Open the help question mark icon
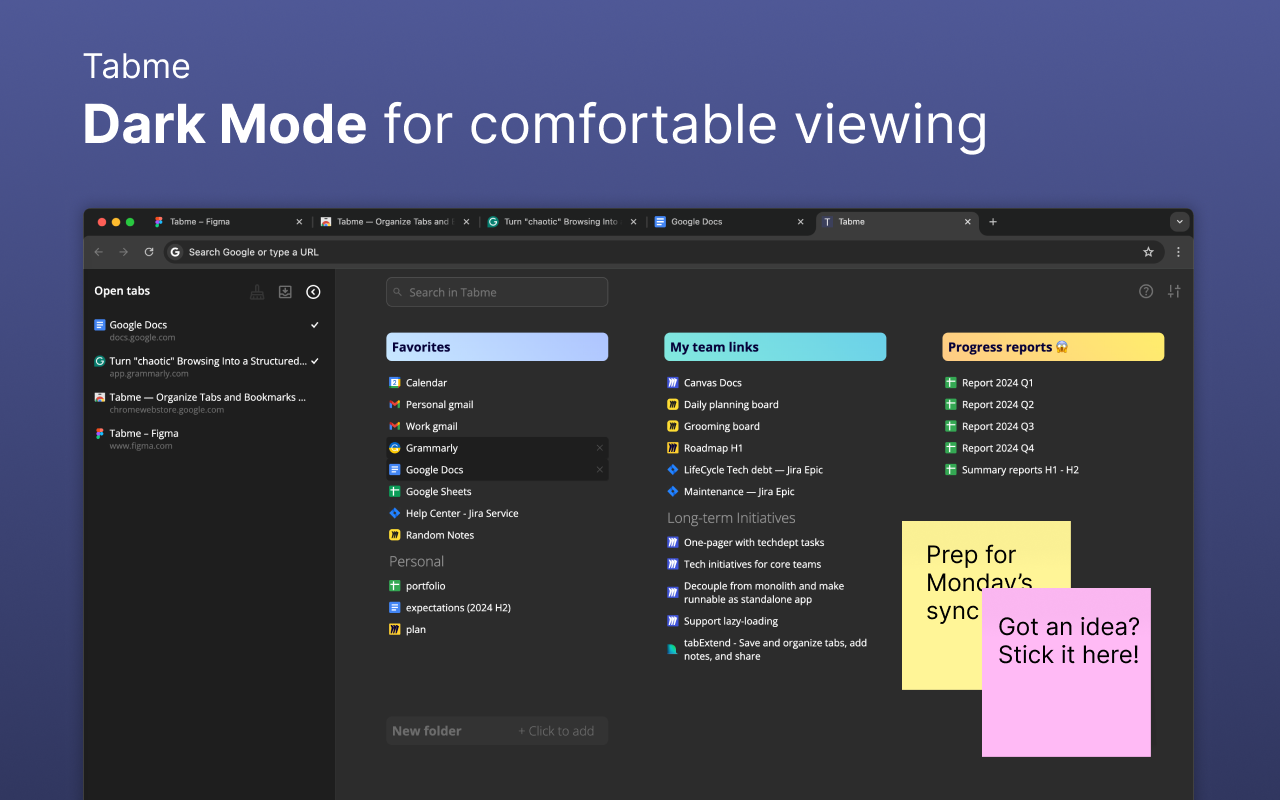The height and width of the screenshot is (800, 1280). tap(1146, 292)
